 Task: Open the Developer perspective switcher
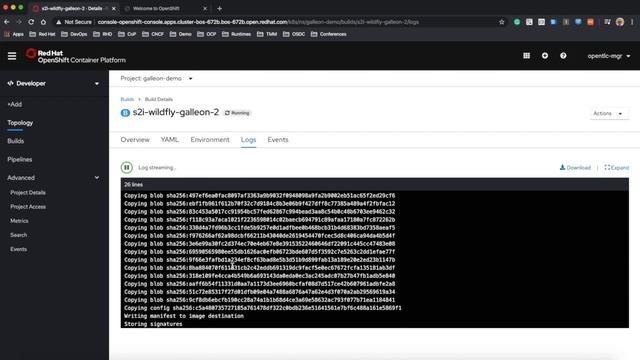pyautogui.click(x=53, y=83)
